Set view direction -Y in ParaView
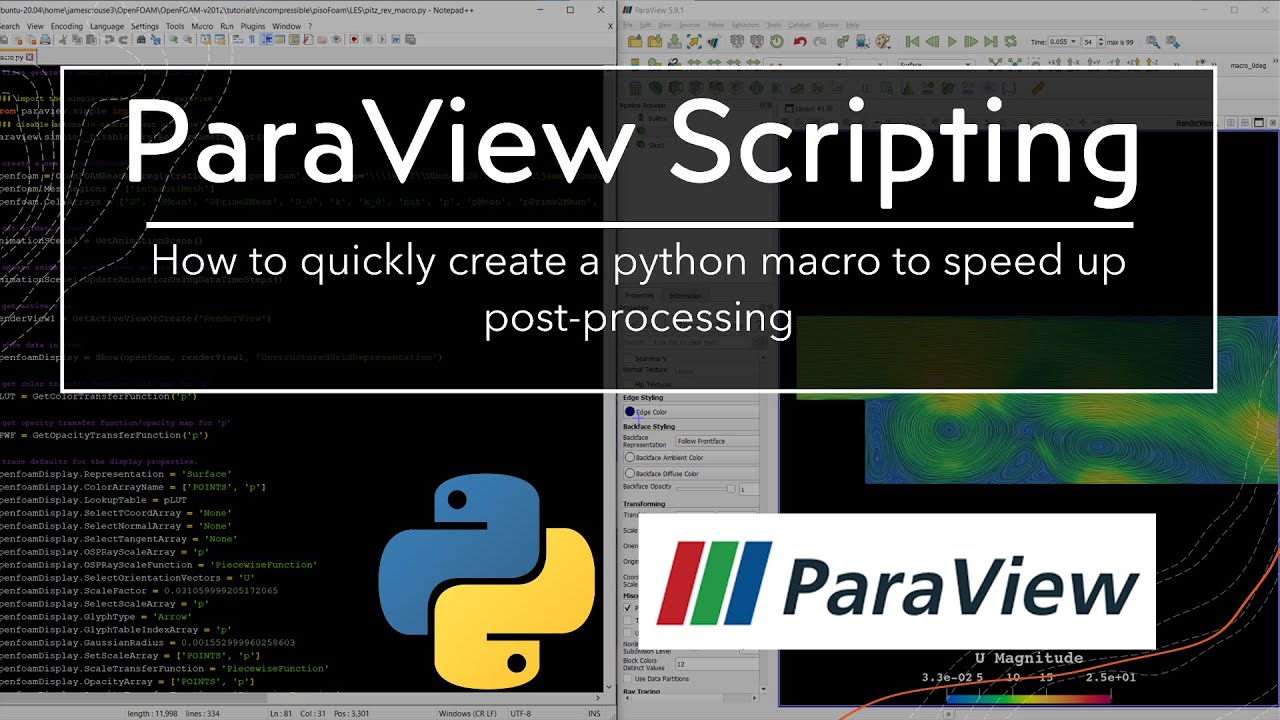 click(x=1113, y=63)
